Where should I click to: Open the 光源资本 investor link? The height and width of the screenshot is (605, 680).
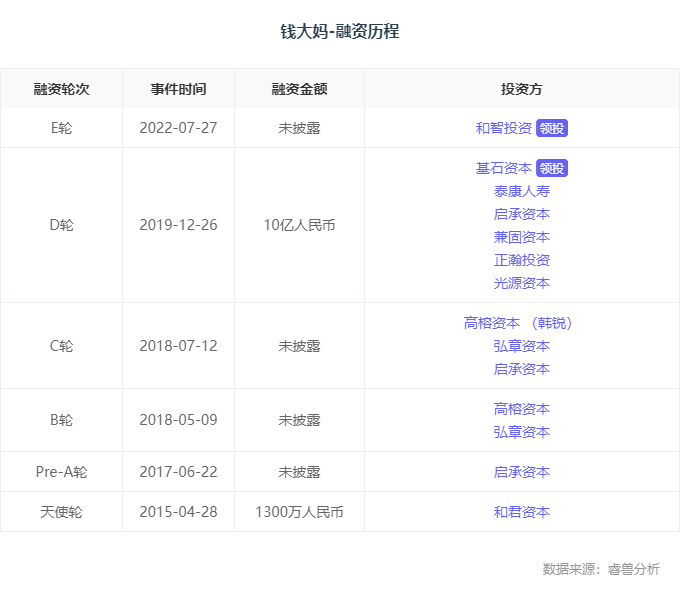pos(522,283)
